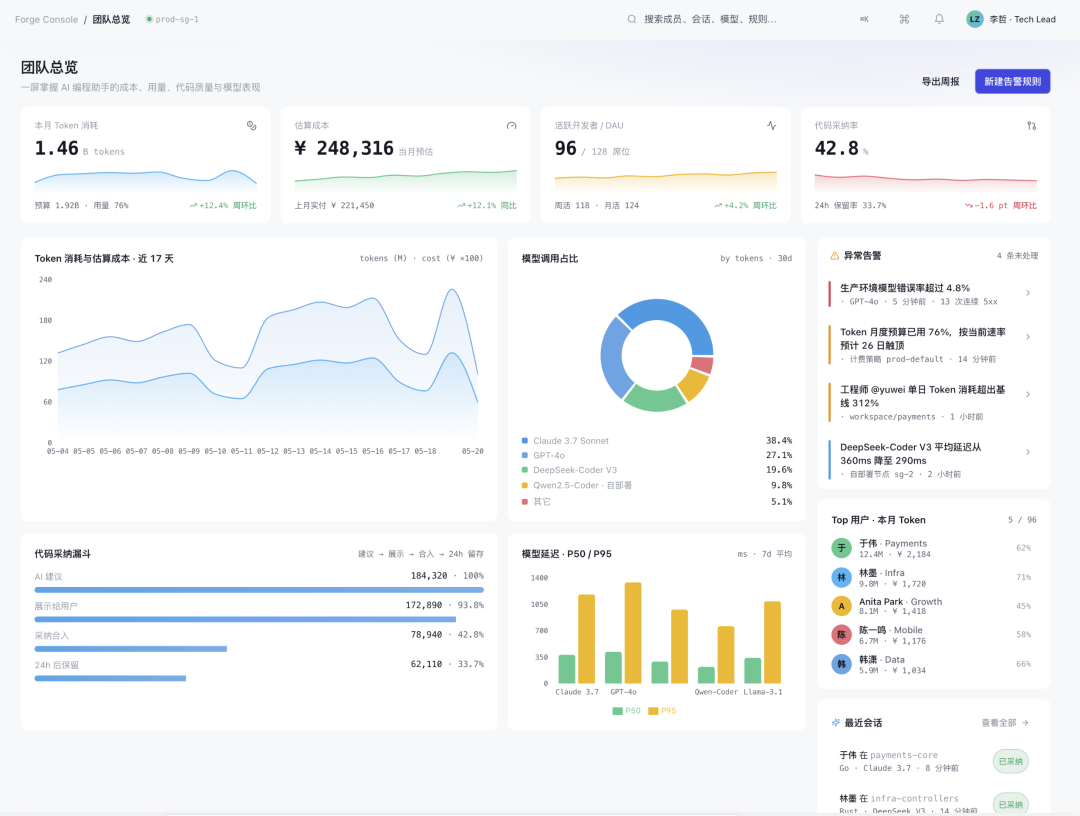Click the active developers pulse icon
The image size is (1080, 816).
(x=771, y=125)
